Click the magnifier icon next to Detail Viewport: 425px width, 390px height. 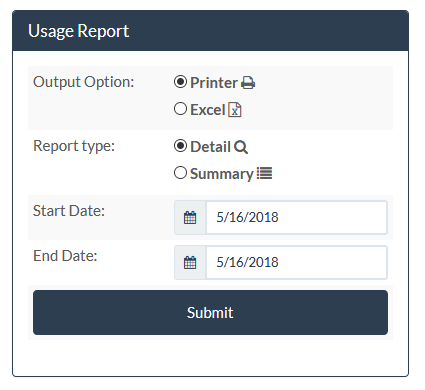click(241, 147)
